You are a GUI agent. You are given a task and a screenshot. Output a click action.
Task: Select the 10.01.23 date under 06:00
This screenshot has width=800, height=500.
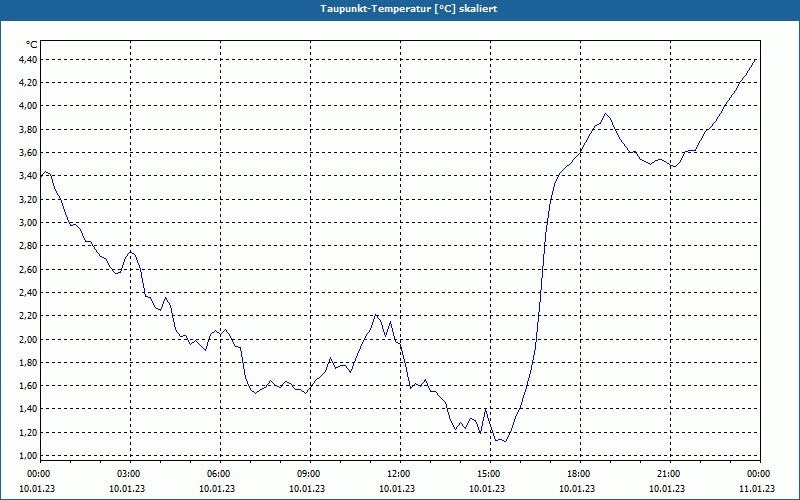[x=217, y=489]
